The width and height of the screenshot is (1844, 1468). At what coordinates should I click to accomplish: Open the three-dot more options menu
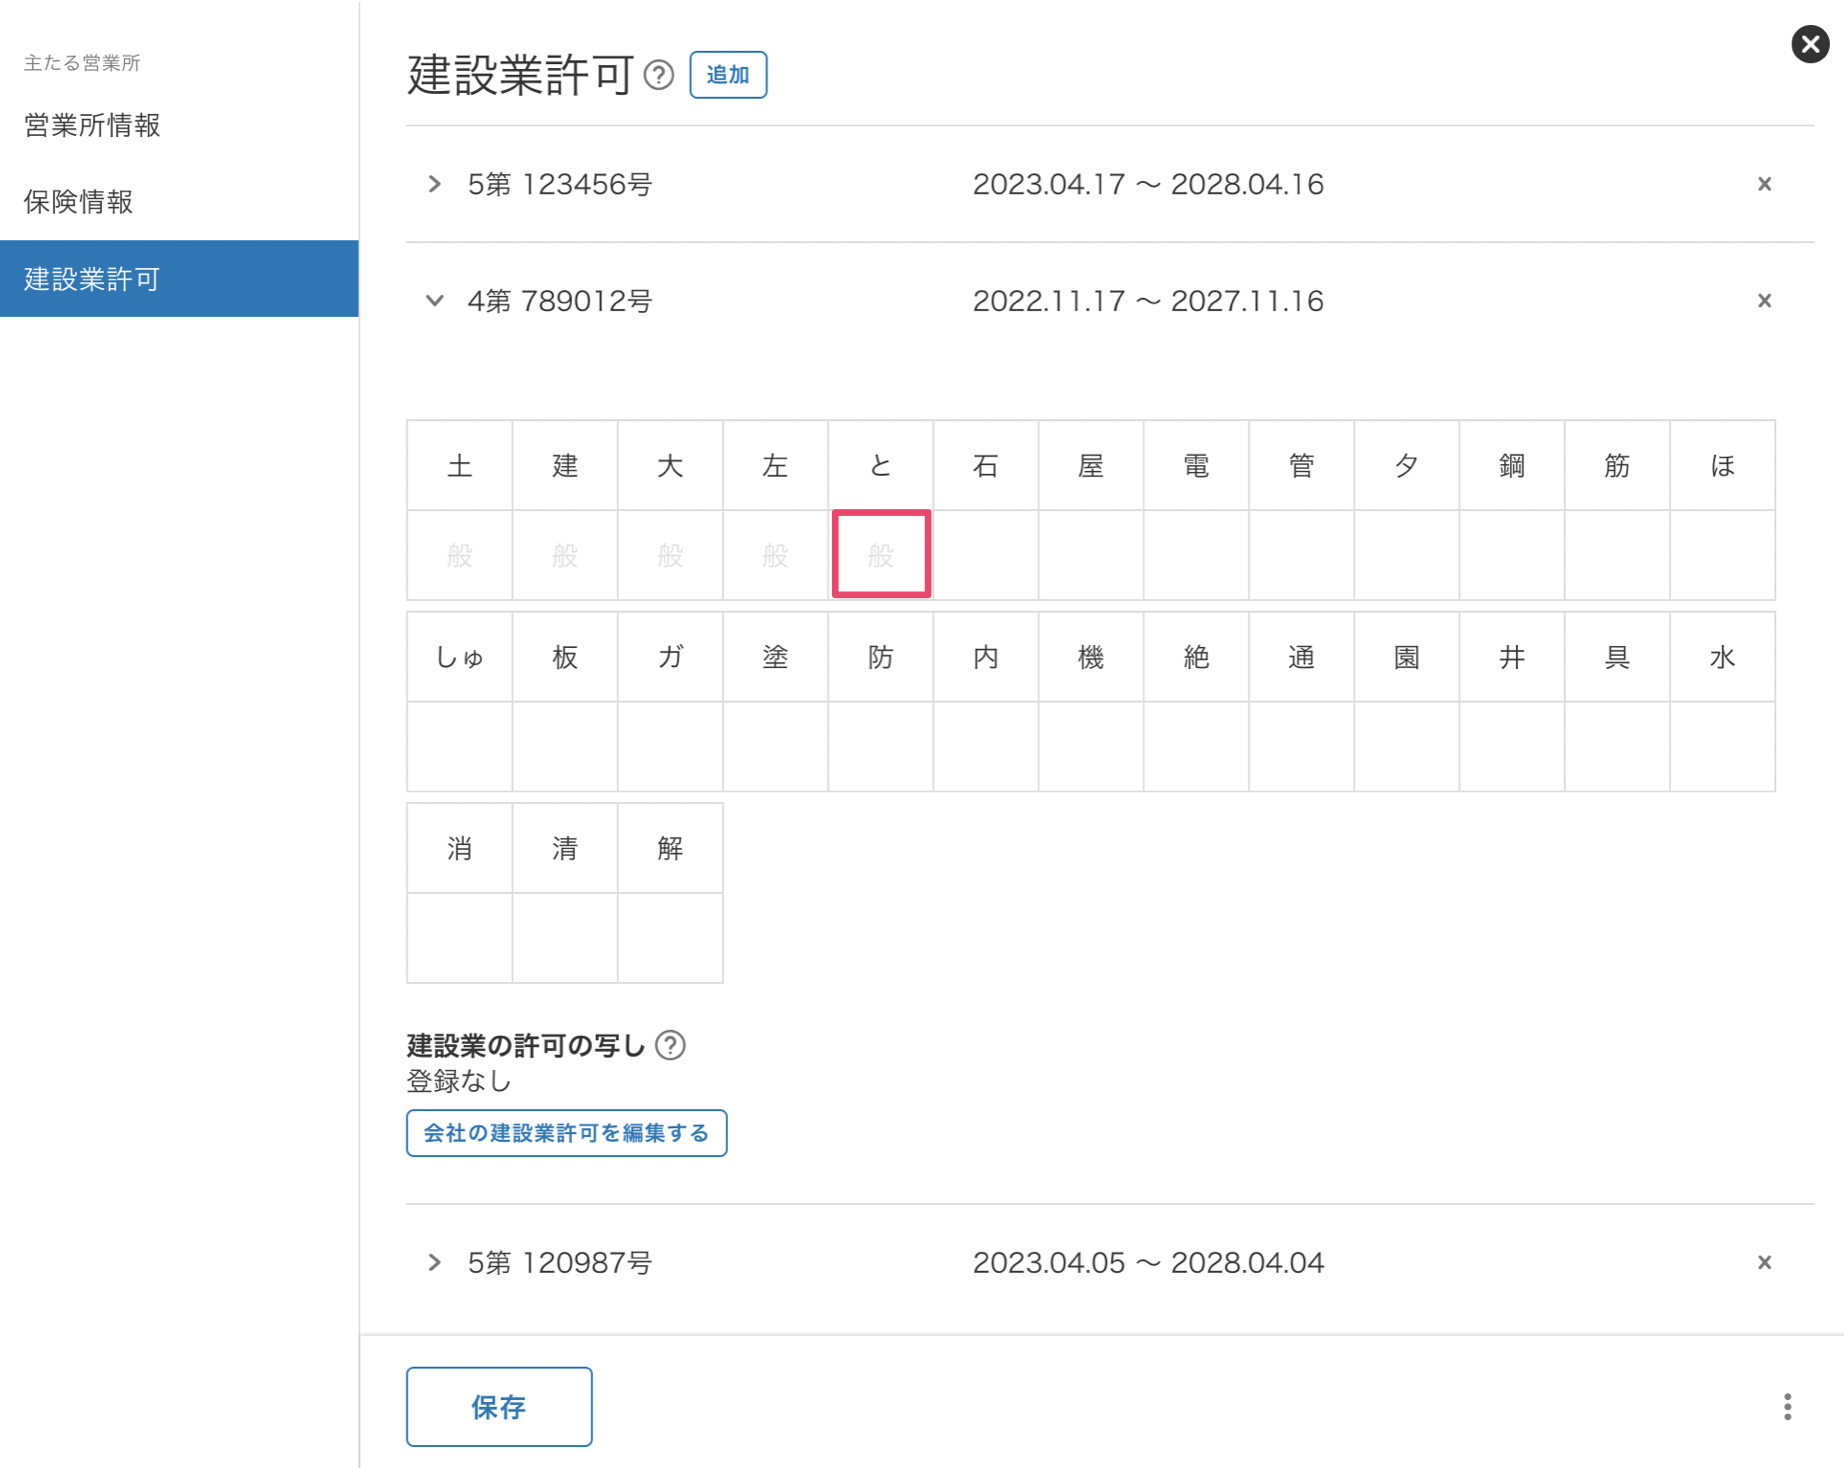(1787, 1406)
